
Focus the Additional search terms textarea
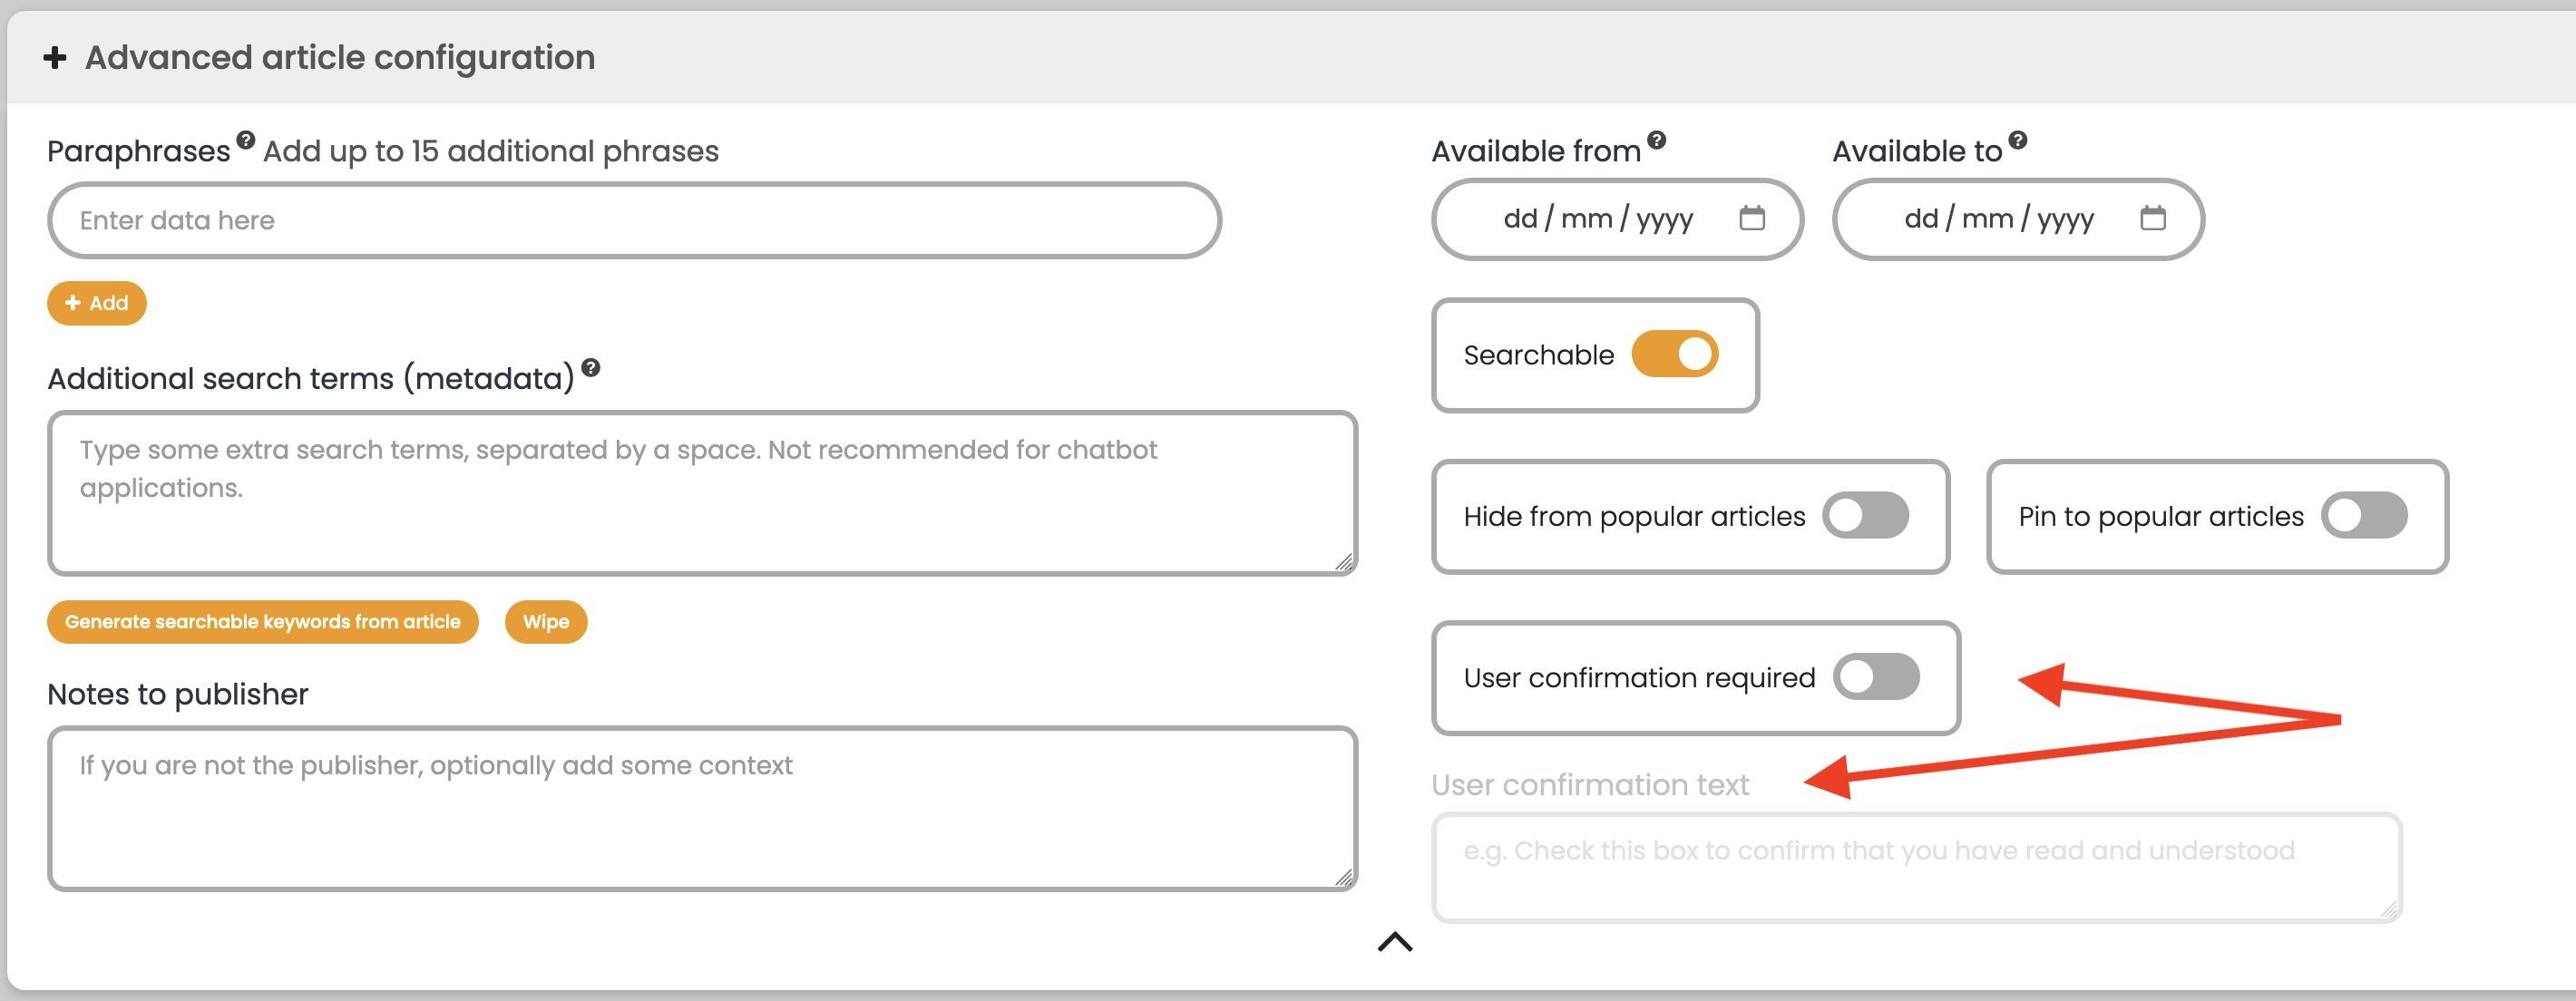click(702, 493)
